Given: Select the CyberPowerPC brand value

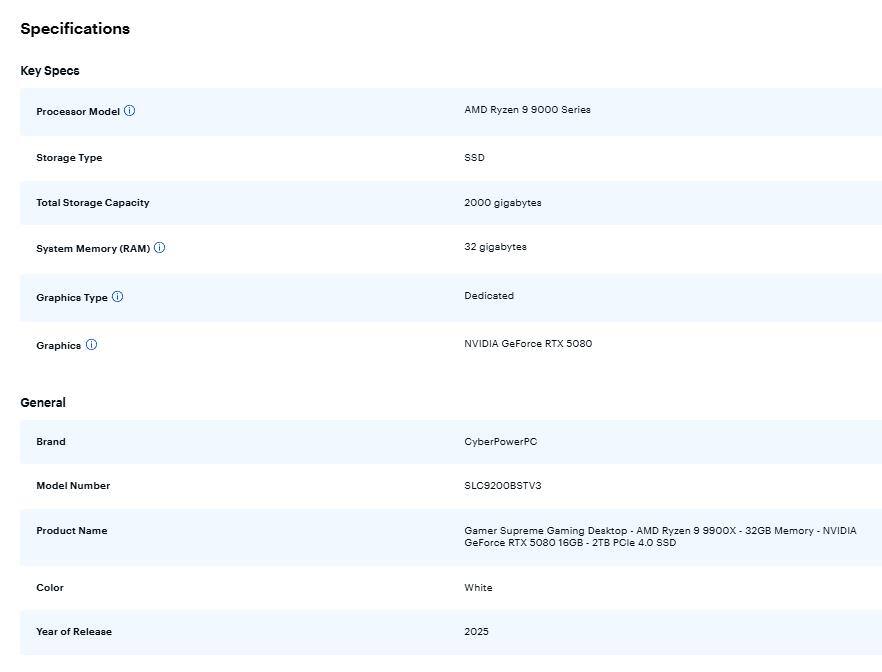Looking at the screenshot, I should pos(500,442).
